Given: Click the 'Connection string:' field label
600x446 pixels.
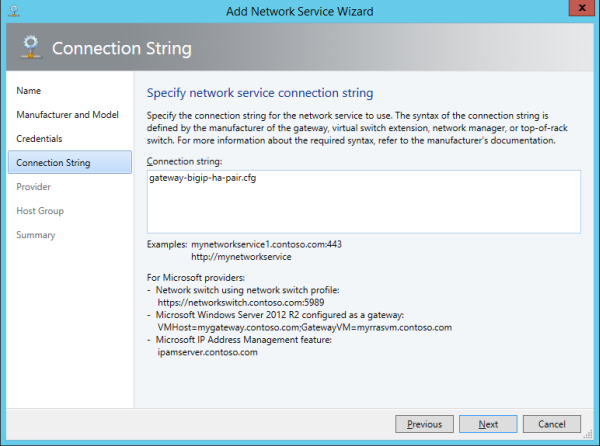Looking at the screenshot, I should 183,160.
